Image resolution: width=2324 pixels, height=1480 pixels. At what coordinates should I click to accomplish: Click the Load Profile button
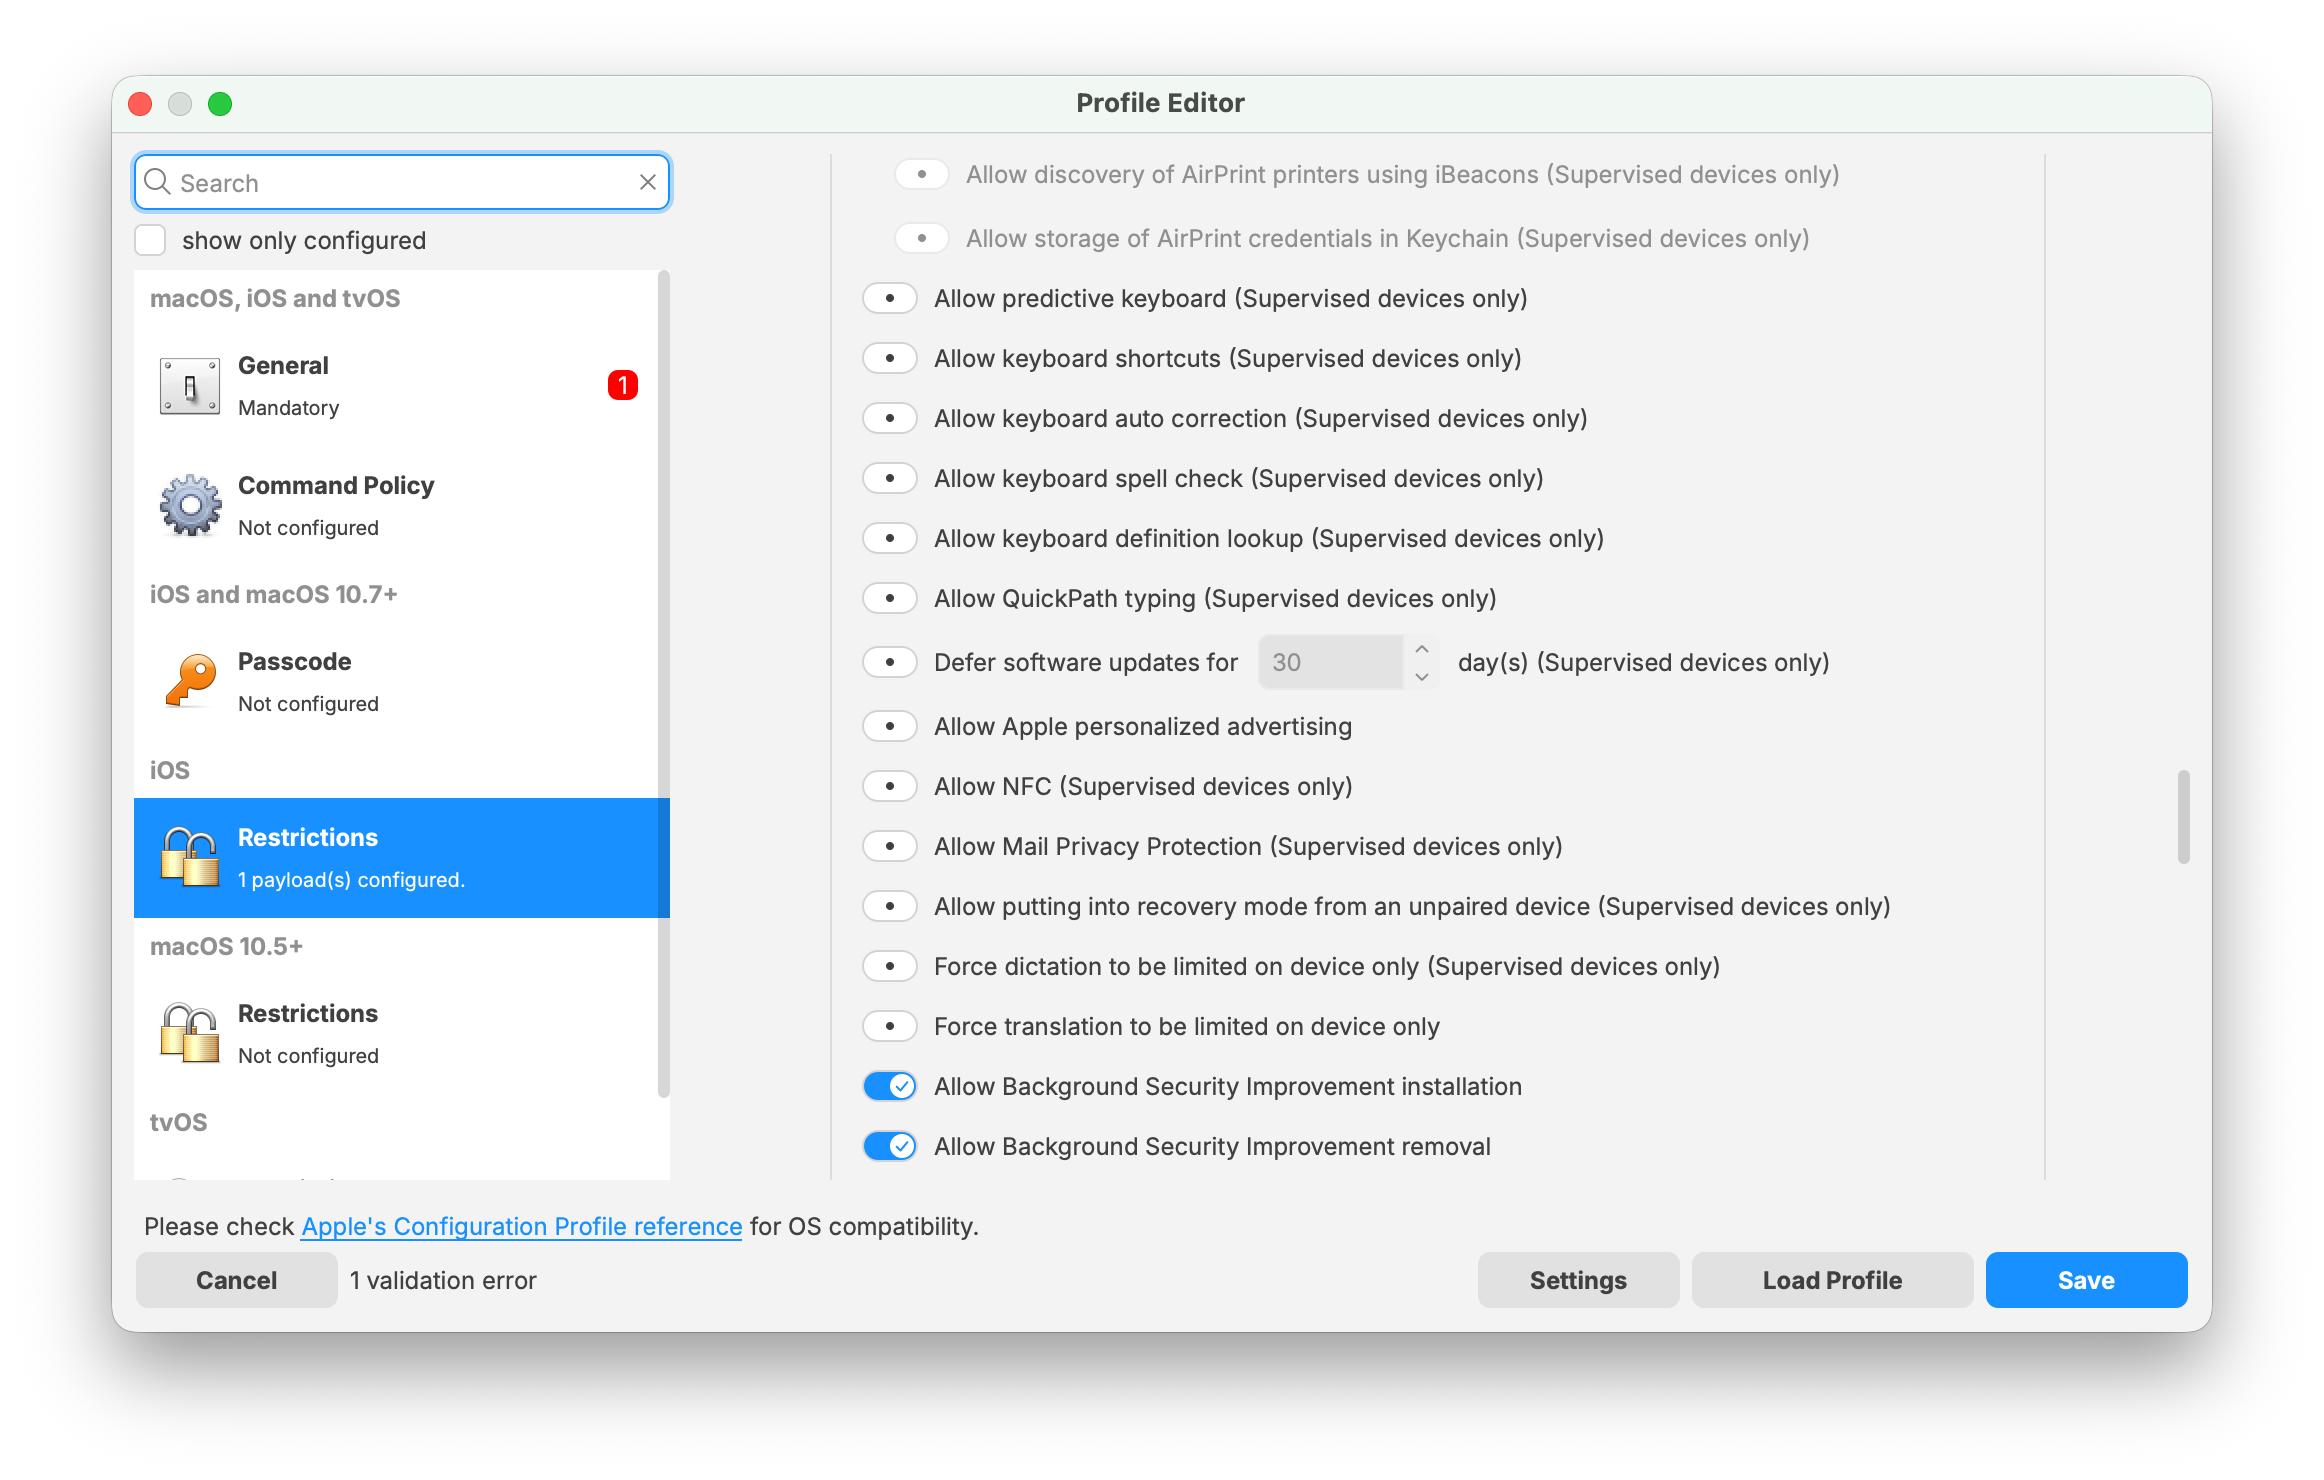point(1831,1280)
